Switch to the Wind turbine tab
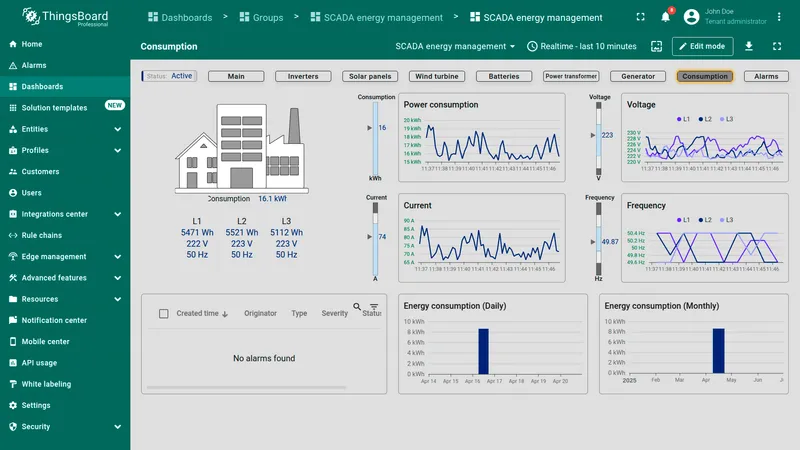Image resolution: width=800 pixels, height=450 pixels. click(x=437, y=77)
